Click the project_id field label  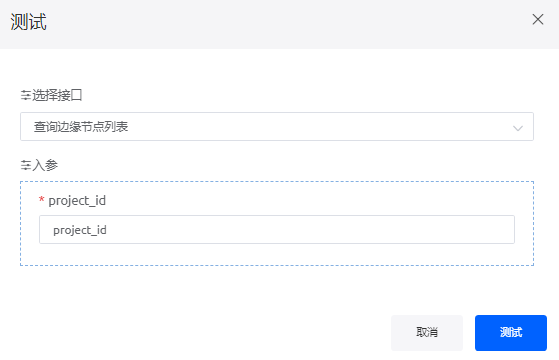coord(77,201)
